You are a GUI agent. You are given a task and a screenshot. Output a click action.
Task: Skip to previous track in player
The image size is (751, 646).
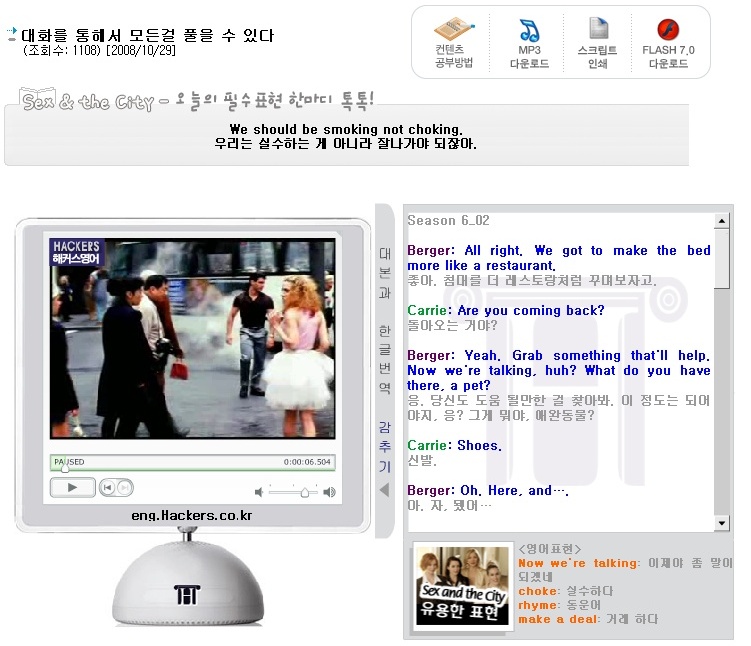pos(107,487)
